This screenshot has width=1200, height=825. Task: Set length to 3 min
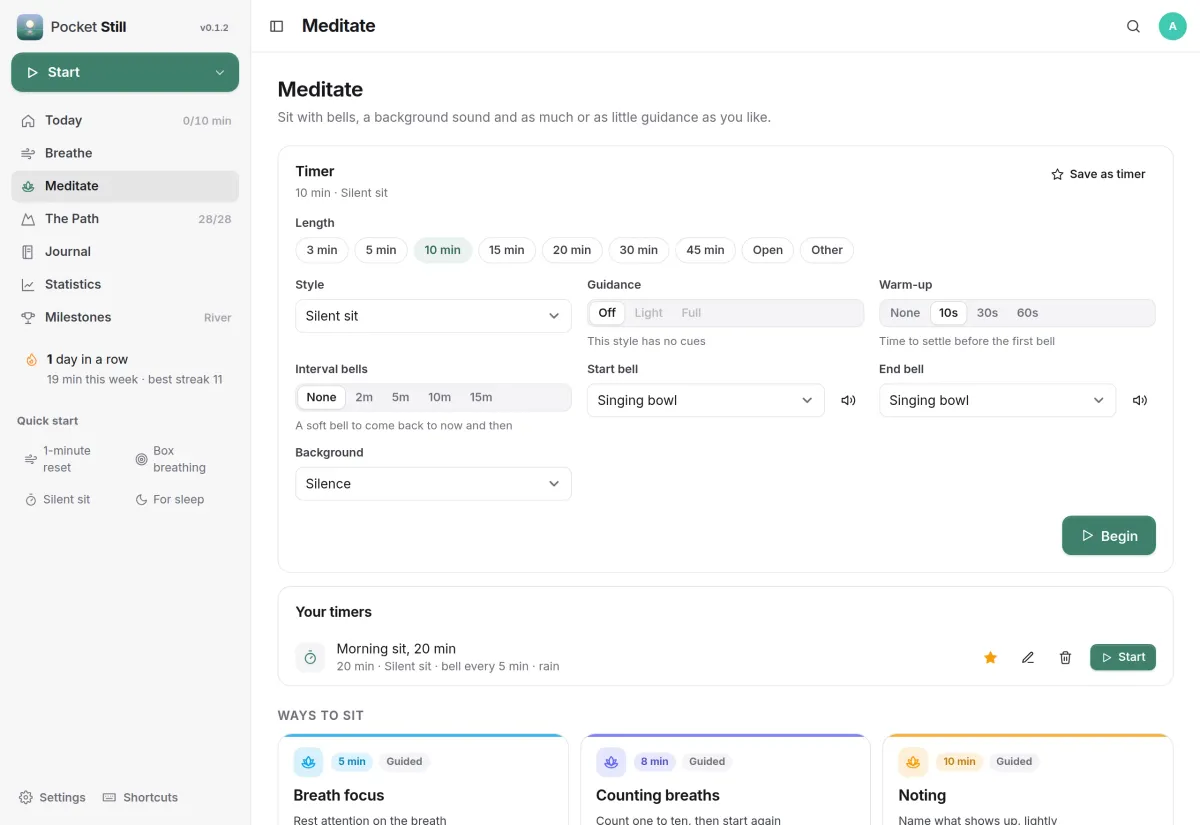[x=322, y=250]
